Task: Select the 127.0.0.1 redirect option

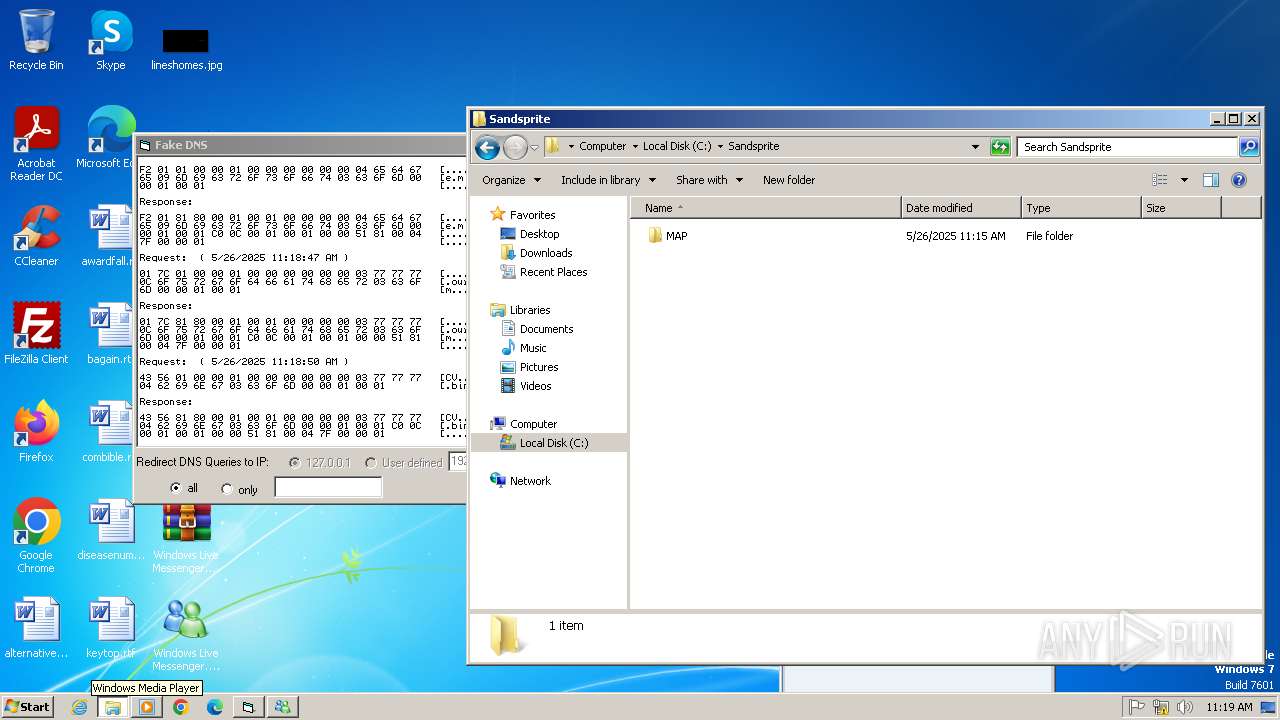Action: 294,463
